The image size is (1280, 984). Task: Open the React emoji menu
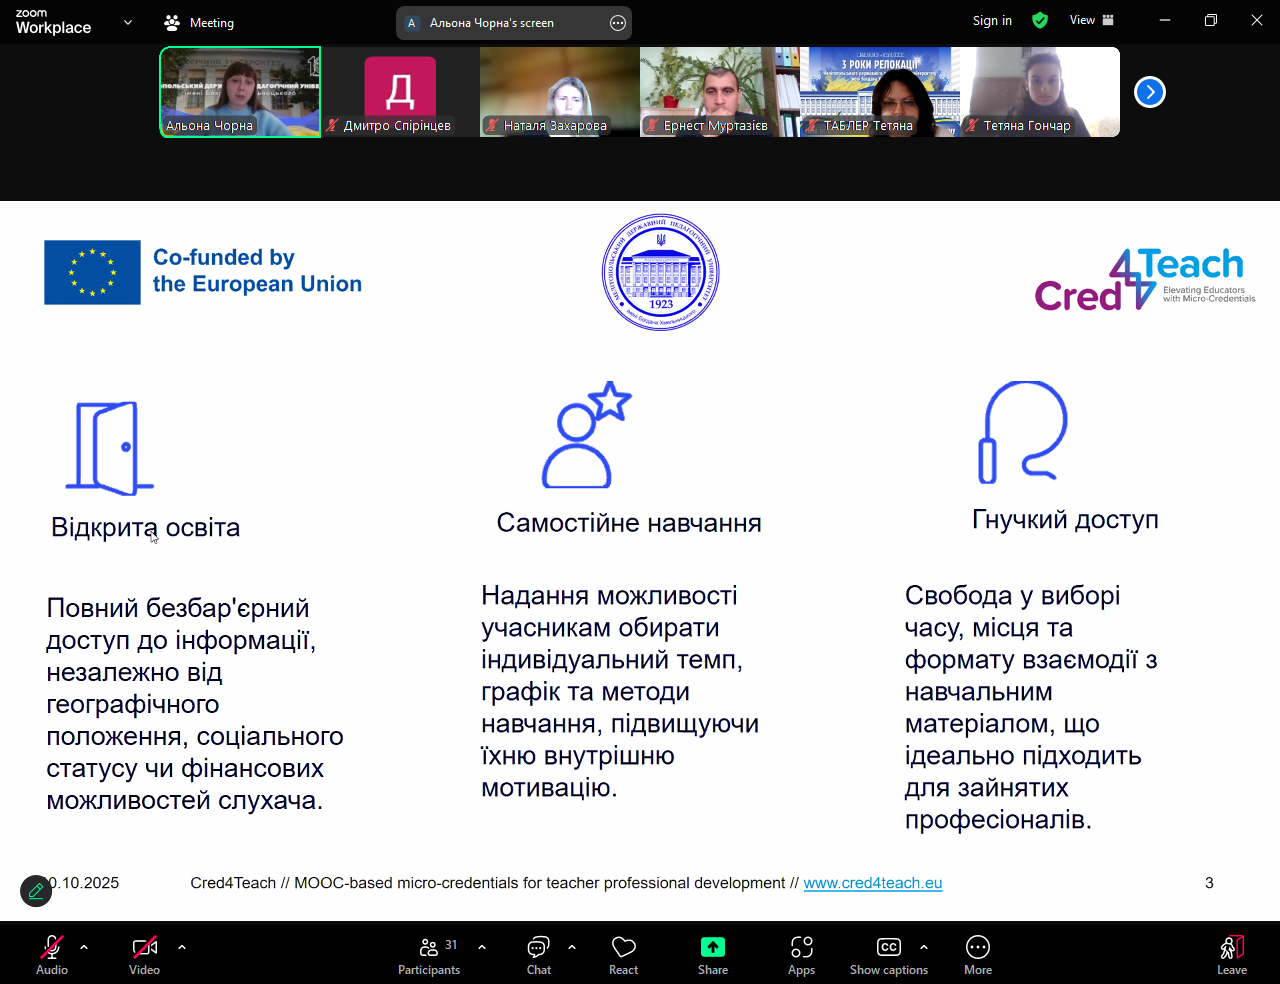pyautogui.click(x=623, y=954)
